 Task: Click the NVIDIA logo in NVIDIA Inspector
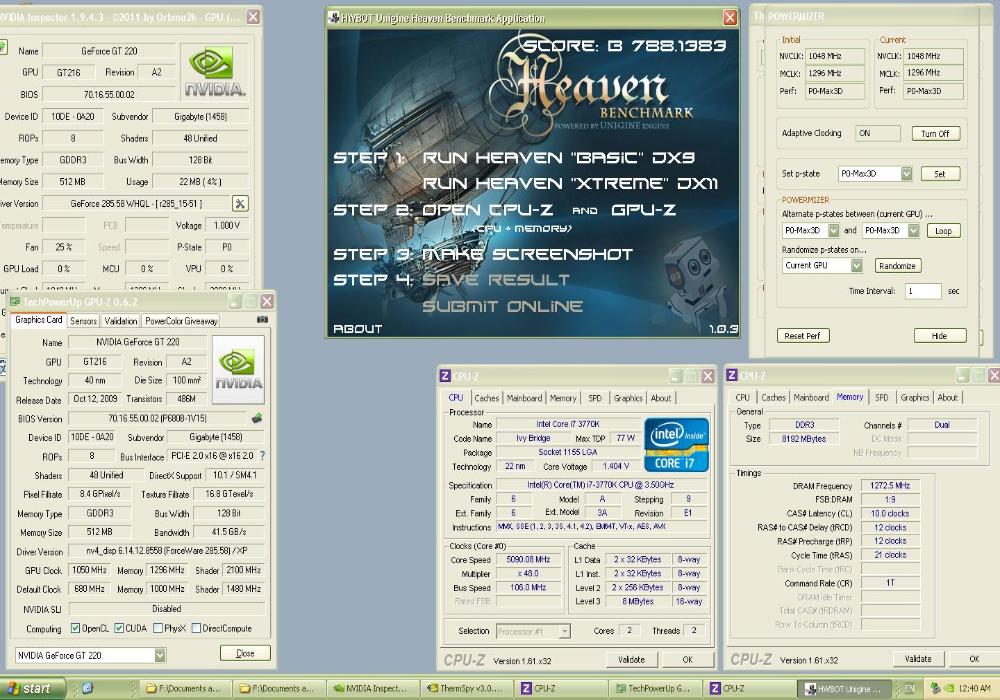pos(214,72)
